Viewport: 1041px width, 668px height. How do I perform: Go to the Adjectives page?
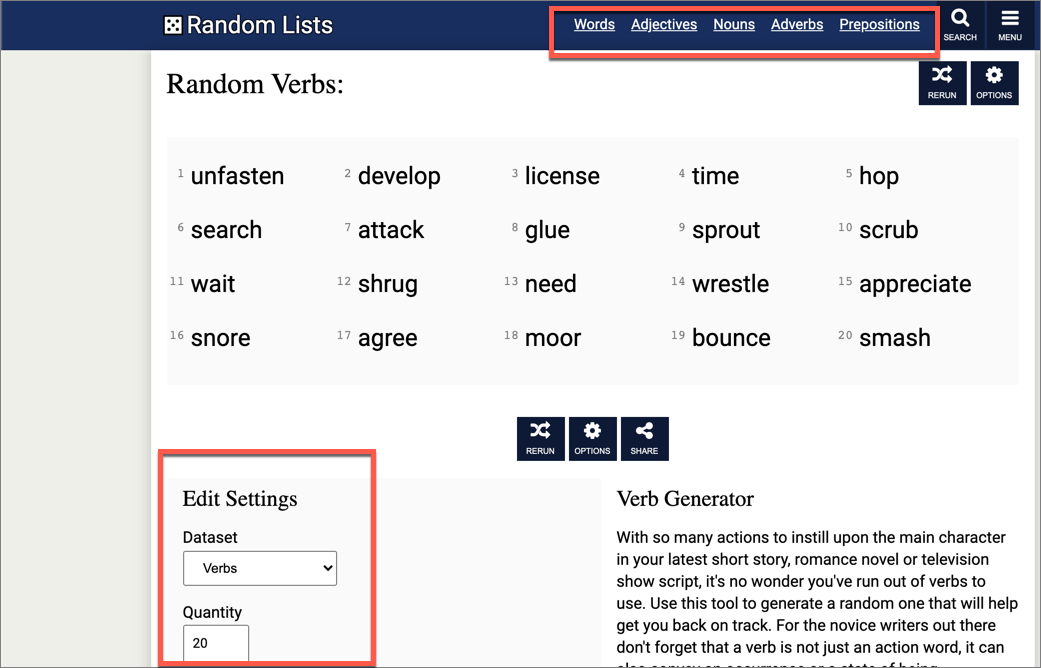pyautogui.click(x=664, y=25)
